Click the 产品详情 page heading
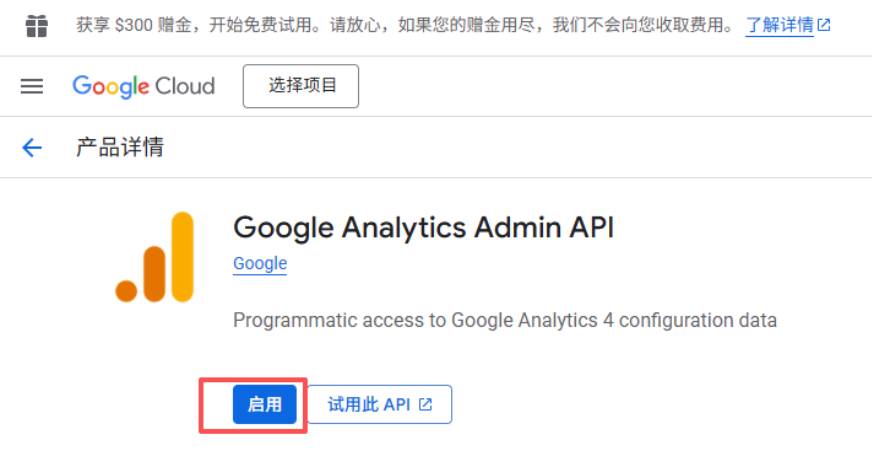 (x=120, y=147)
